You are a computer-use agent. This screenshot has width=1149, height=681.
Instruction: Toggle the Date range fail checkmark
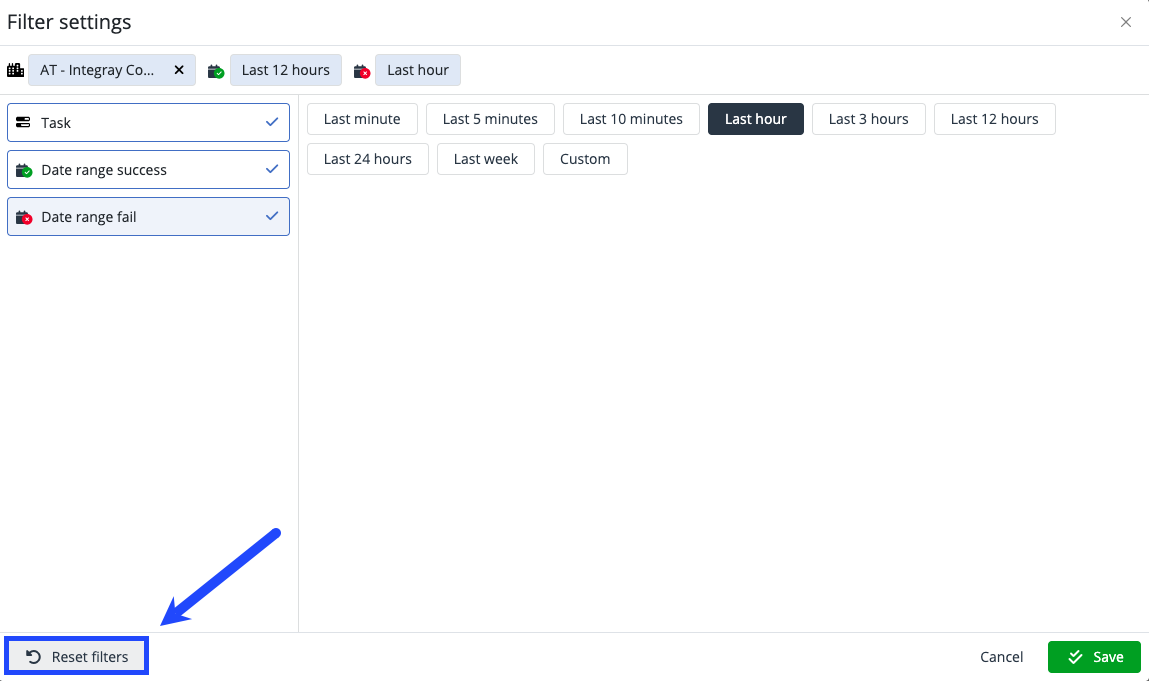click(272, 216)
